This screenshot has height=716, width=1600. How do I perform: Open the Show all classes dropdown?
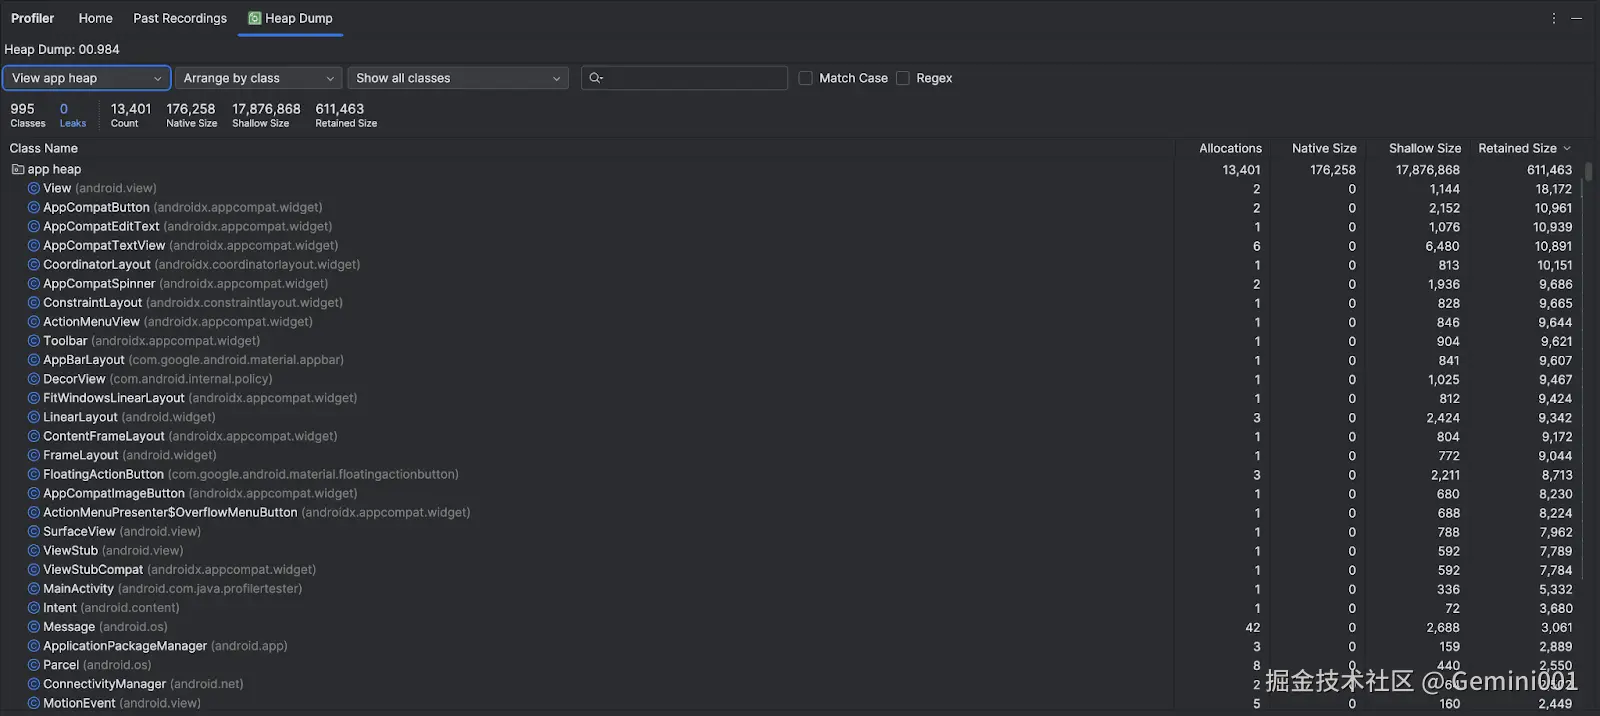click(458, 78)
